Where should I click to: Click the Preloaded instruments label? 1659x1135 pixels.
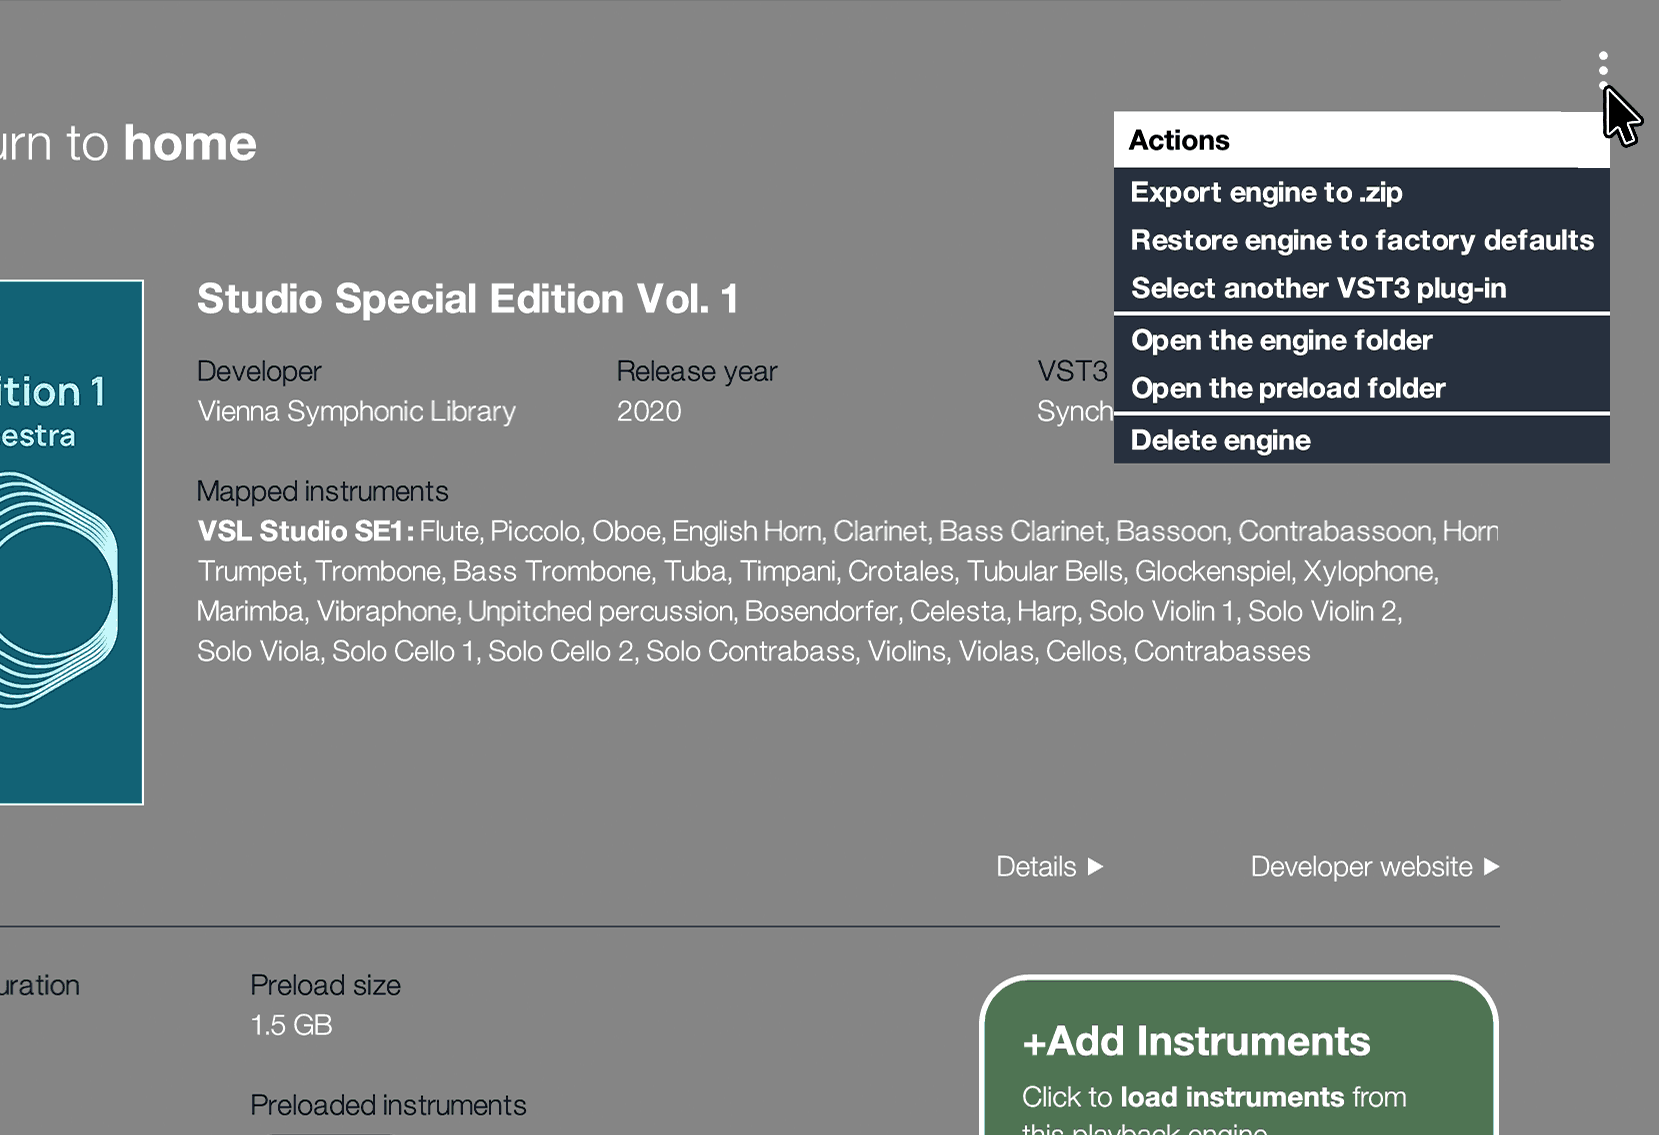point(388,1105)
